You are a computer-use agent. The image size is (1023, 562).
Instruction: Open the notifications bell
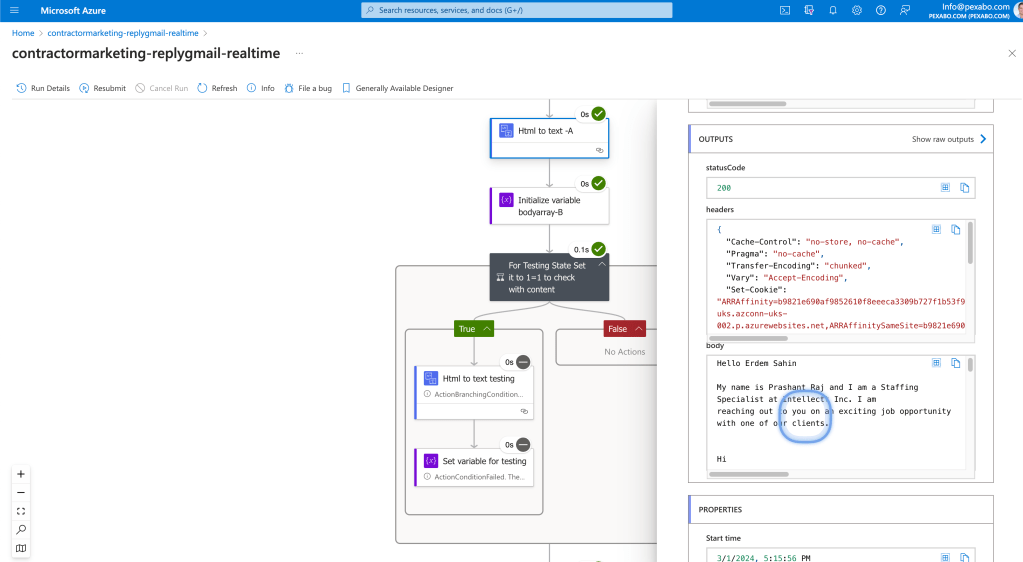tap(833, 10)
